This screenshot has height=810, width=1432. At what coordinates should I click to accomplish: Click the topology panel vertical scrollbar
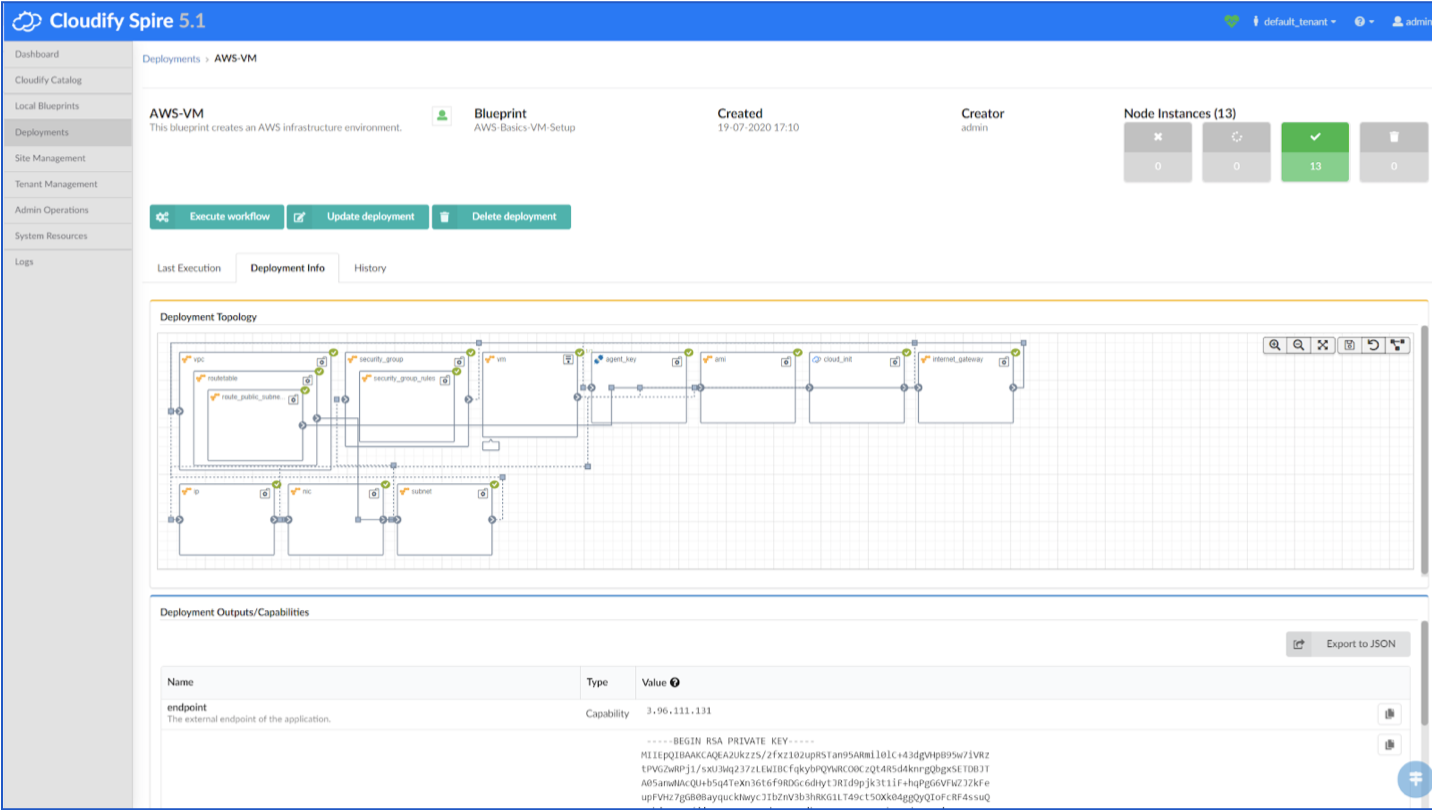pyautogui.click(x=1424, y=449)
